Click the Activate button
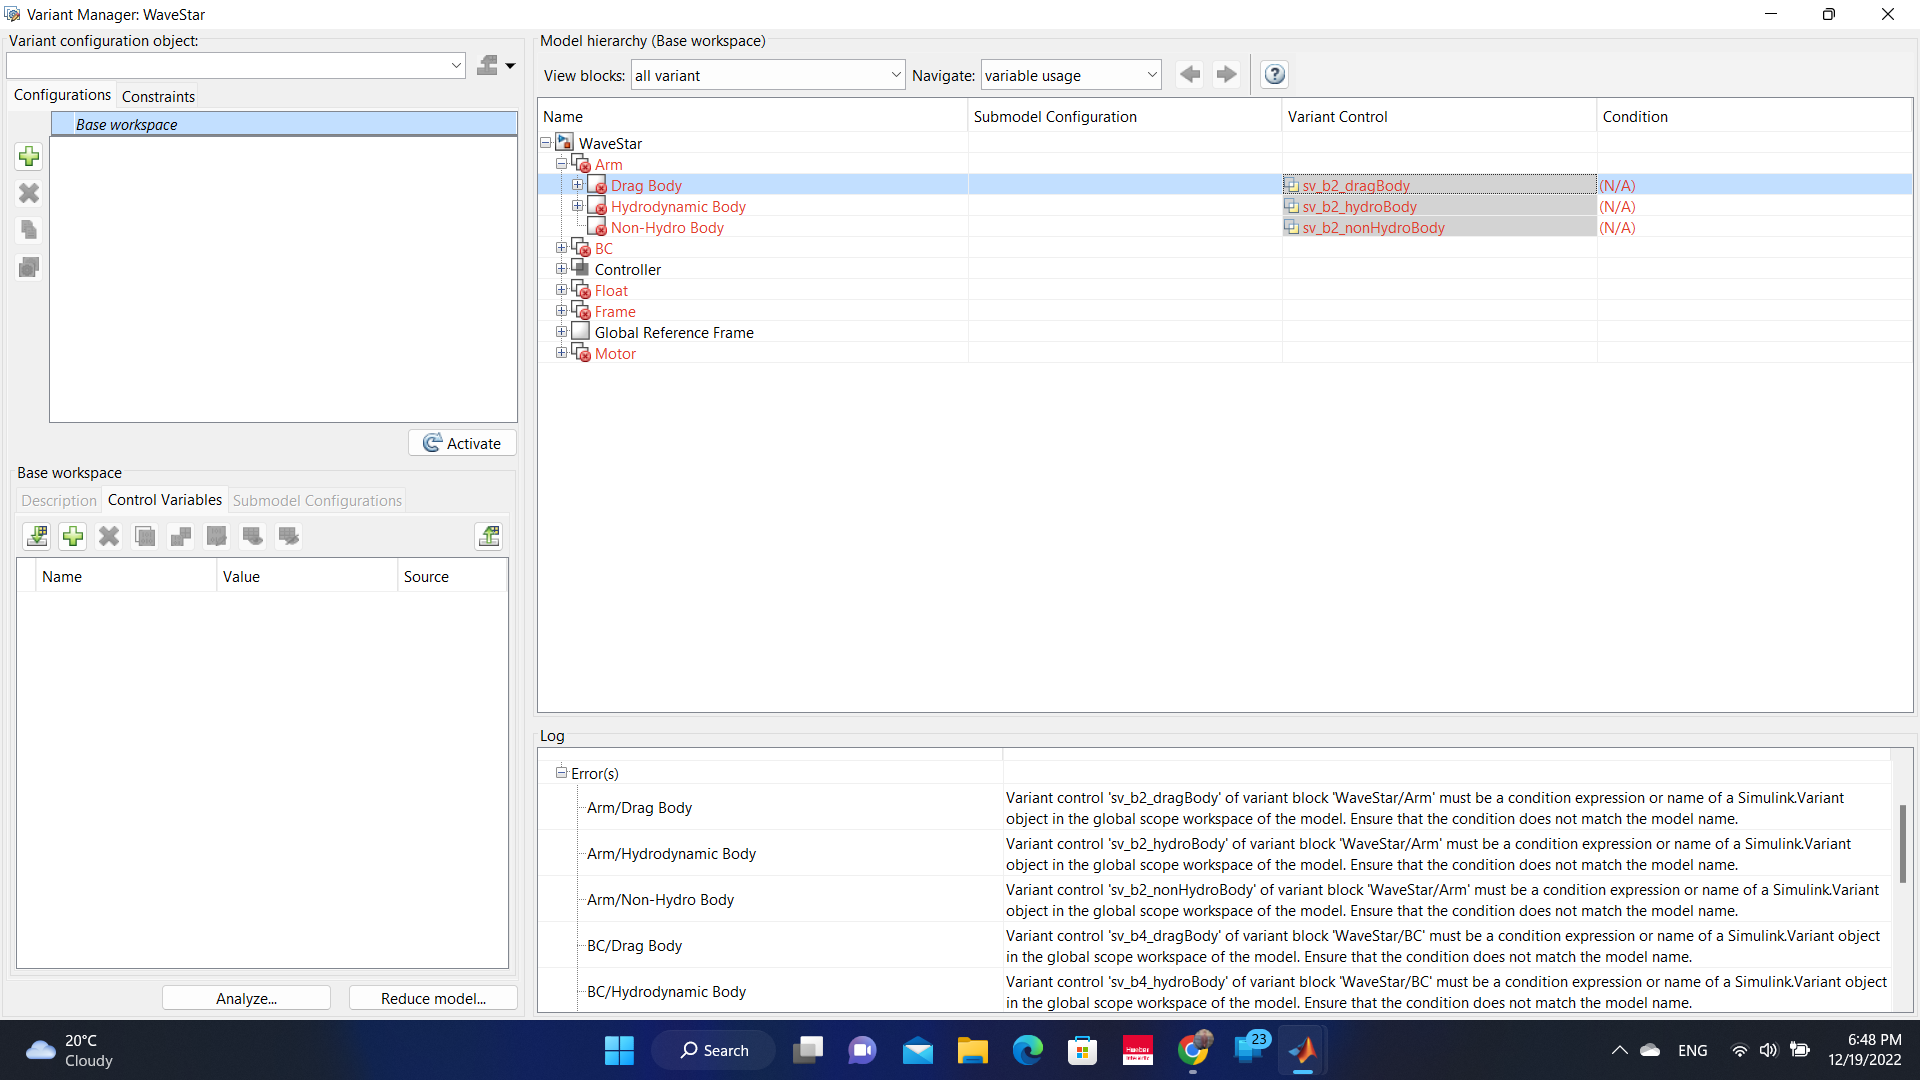The height and width of the screenshot is (1080, 1920). tap(461, 442)
